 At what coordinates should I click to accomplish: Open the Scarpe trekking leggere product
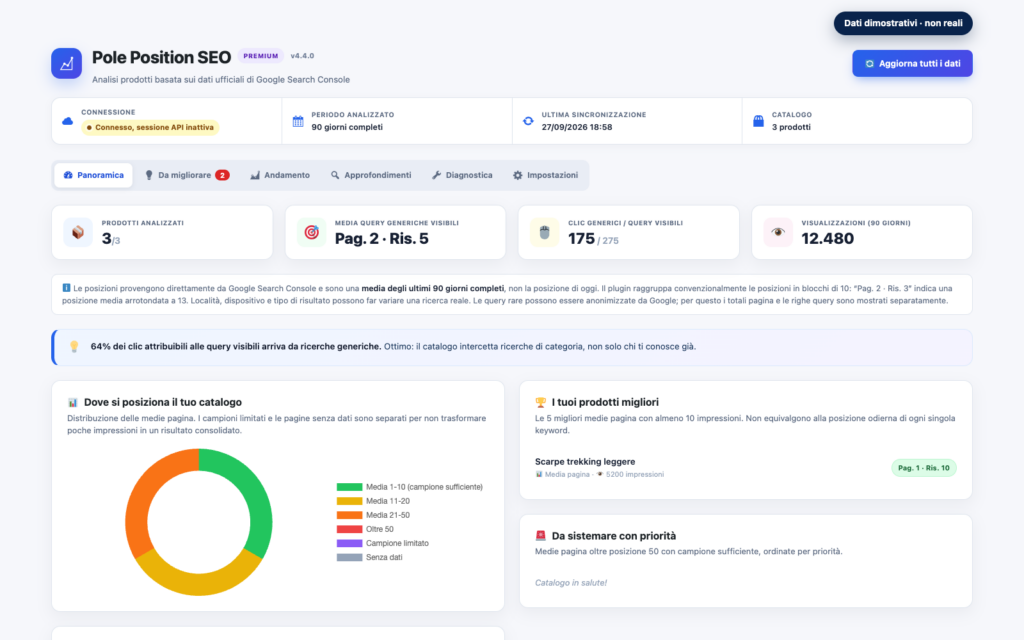(584, 461)
